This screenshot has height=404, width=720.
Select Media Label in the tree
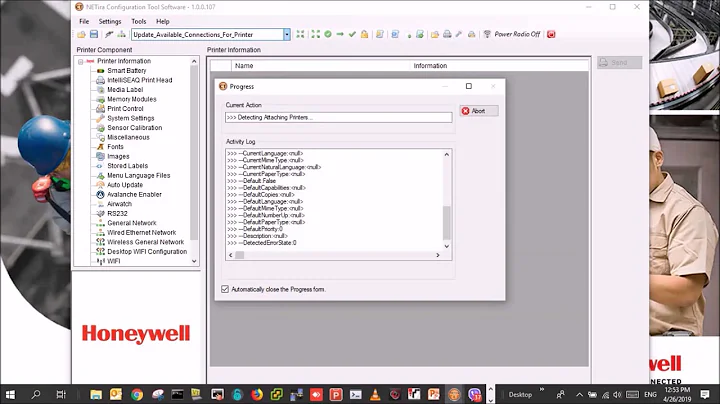(x=125, y=90)
